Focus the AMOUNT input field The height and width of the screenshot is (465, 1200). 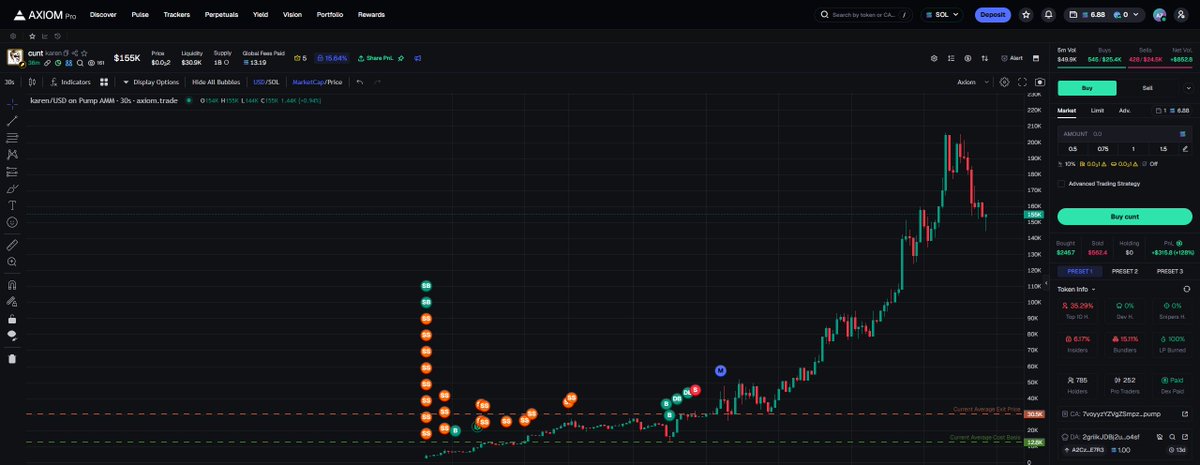click(1124, 133)
